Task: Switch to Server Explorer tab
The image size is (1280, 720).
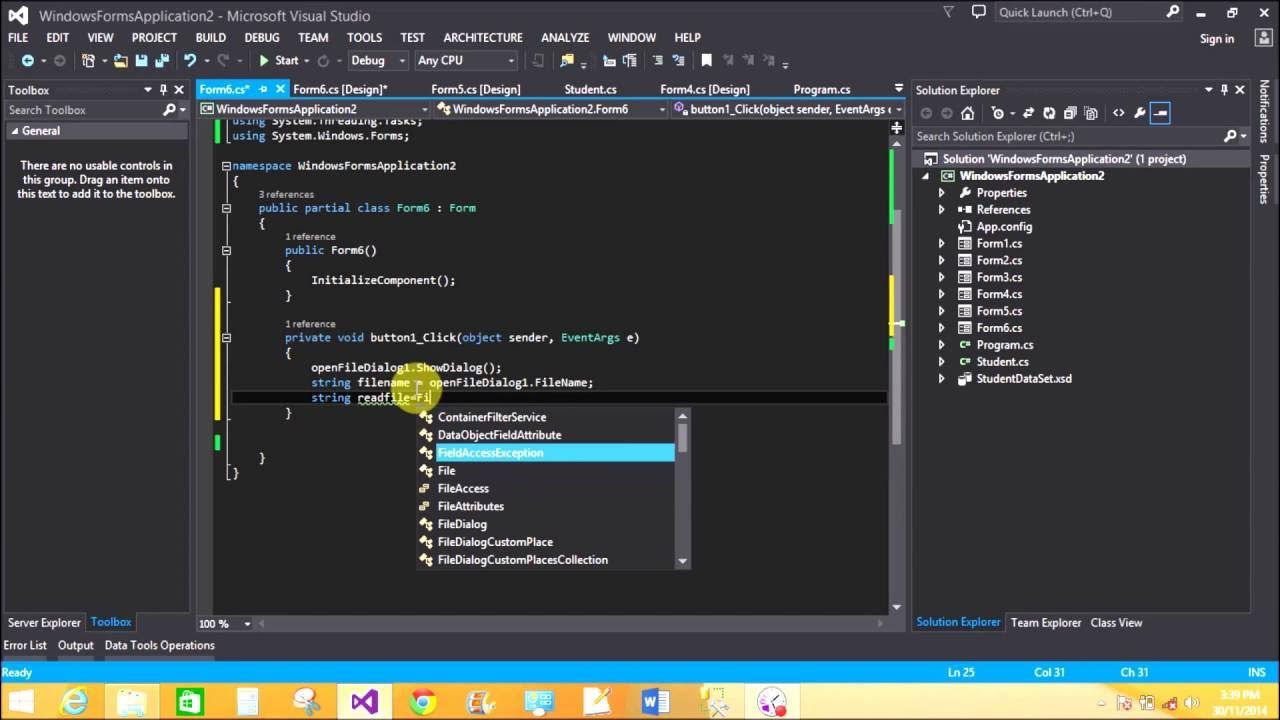Action: (x=44, y=622)
